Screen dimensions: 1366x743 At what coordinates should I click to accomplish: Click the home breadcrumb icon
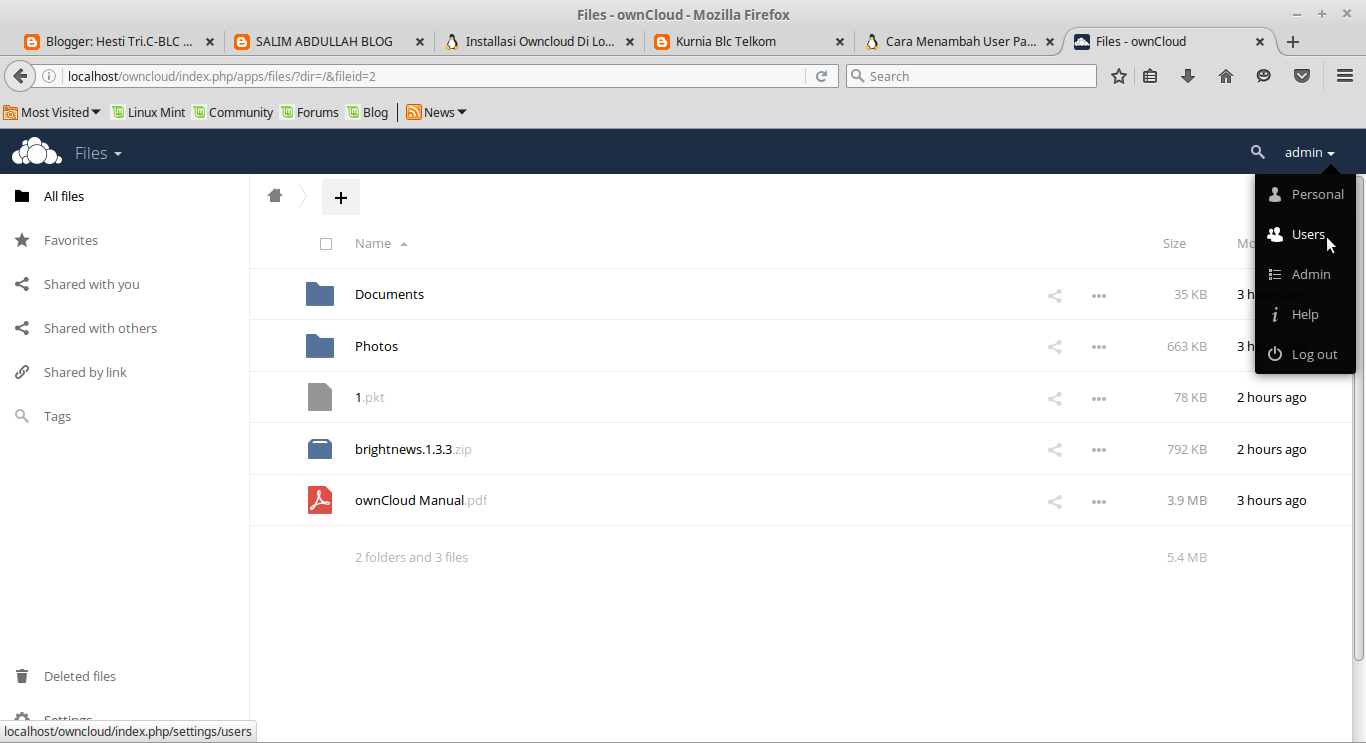click(275, 196)
